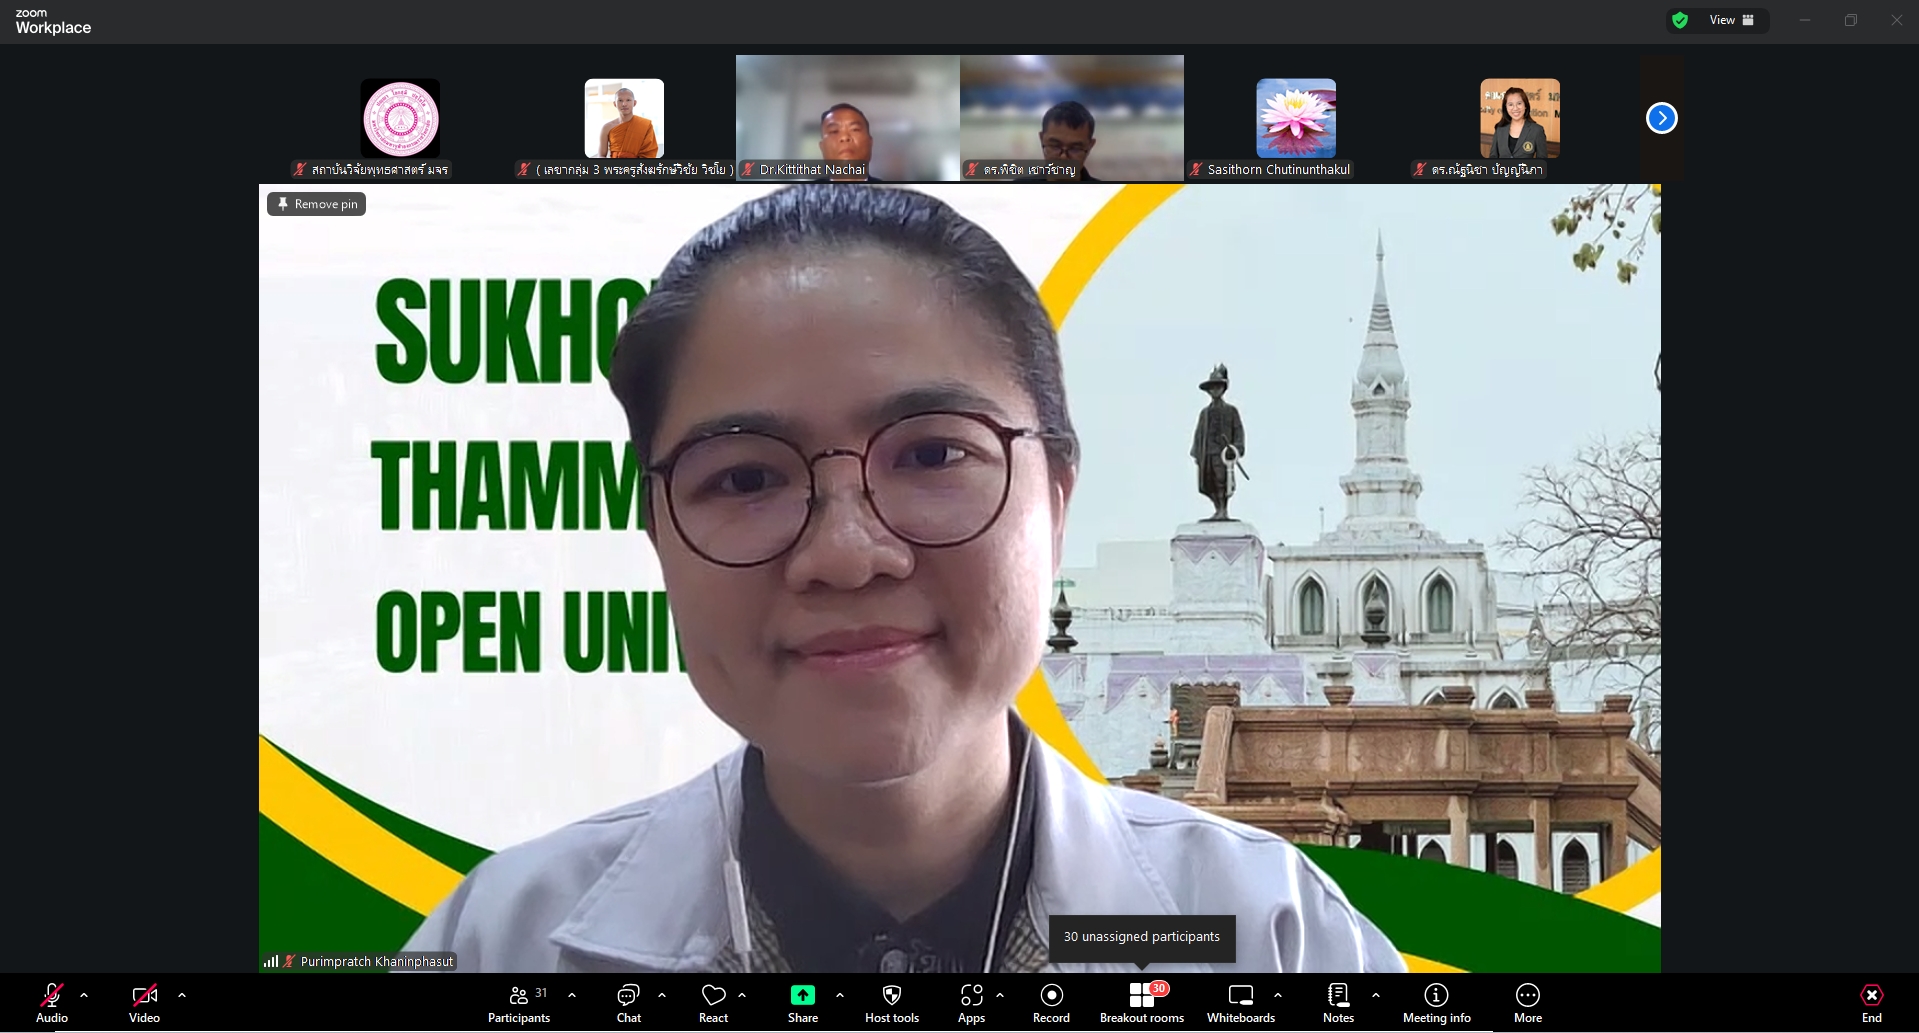Open the View layout menu
Viewport: 1919px width, 1033px height.
point(1731,20)
